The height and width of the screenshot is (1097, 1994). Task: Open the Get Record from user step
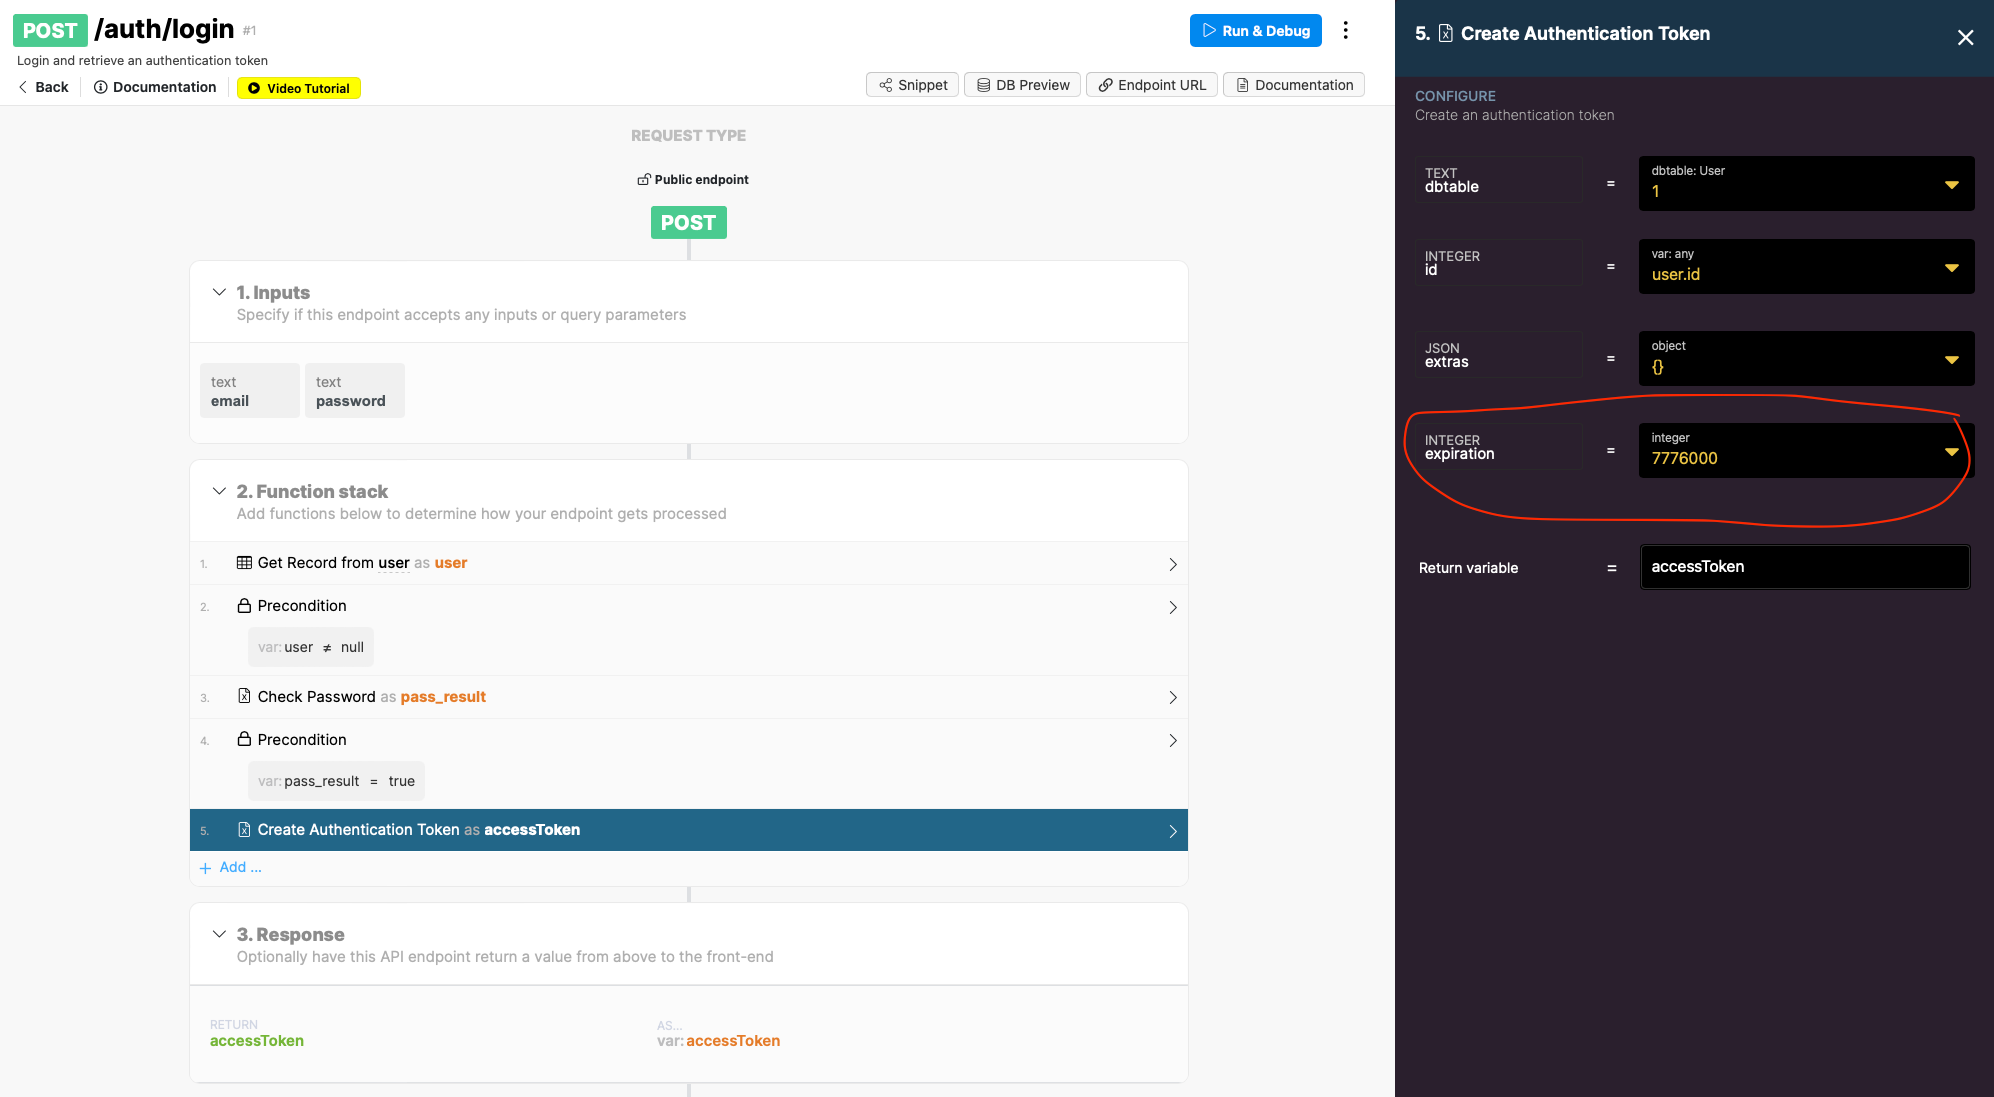coord(689,563)
